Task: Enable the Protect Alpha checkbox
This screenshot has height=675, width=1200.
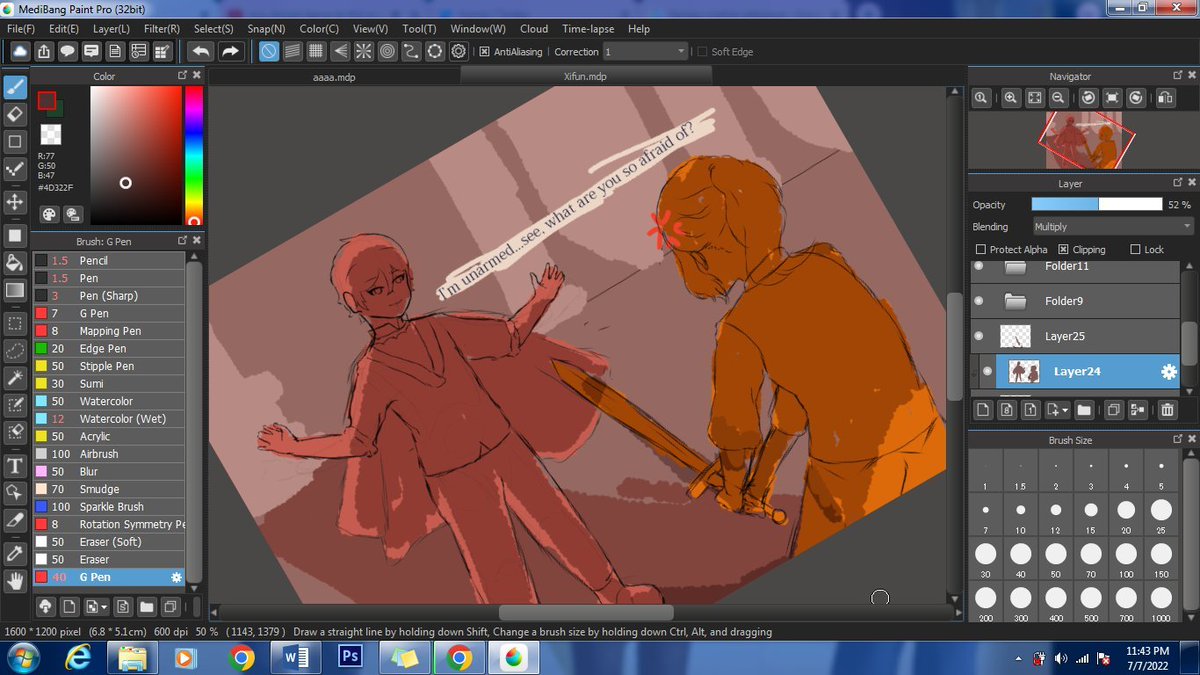Action: coord(980,249)
